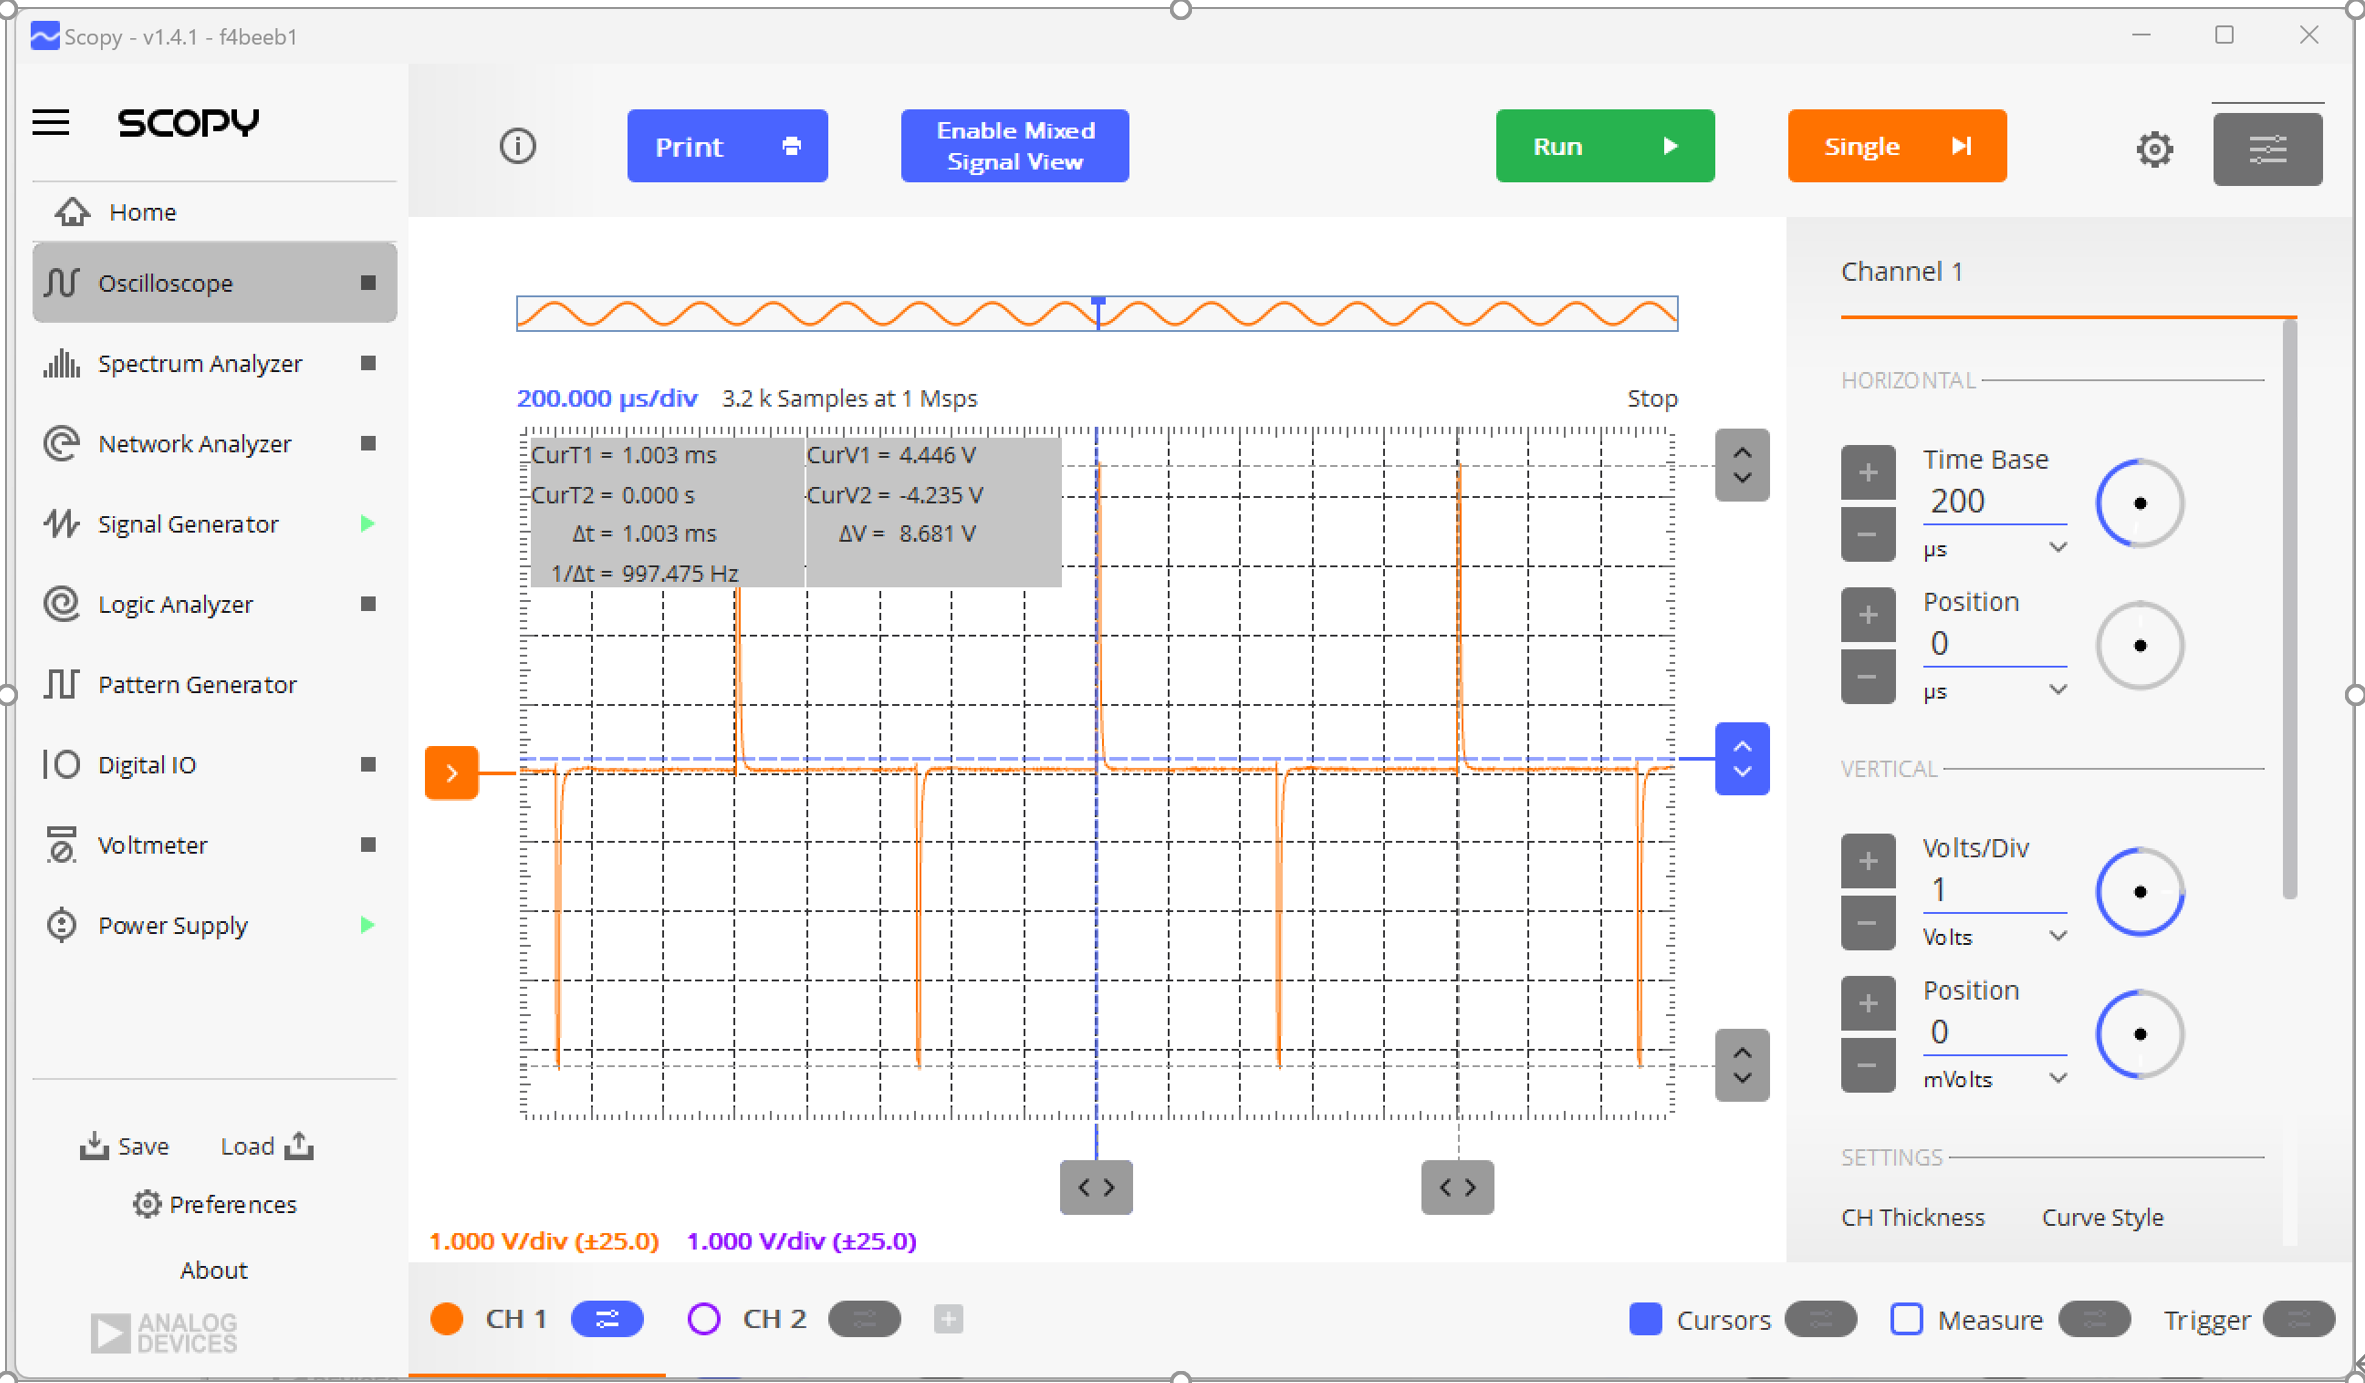This screenshot has height=1383, width=2365.
Task: Decrease Time Base with minus button
Action: tap(1867, 534)
